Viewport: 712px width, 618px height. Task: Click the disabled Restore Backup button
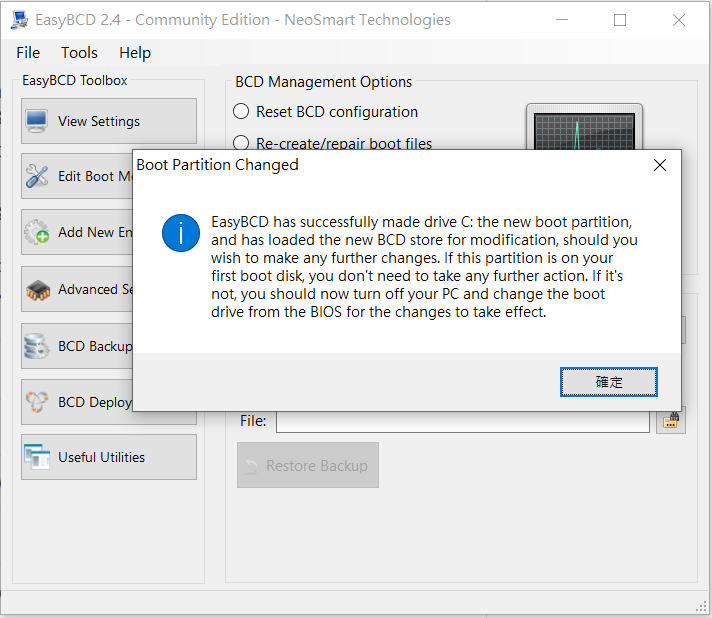(x=308, y=465)
